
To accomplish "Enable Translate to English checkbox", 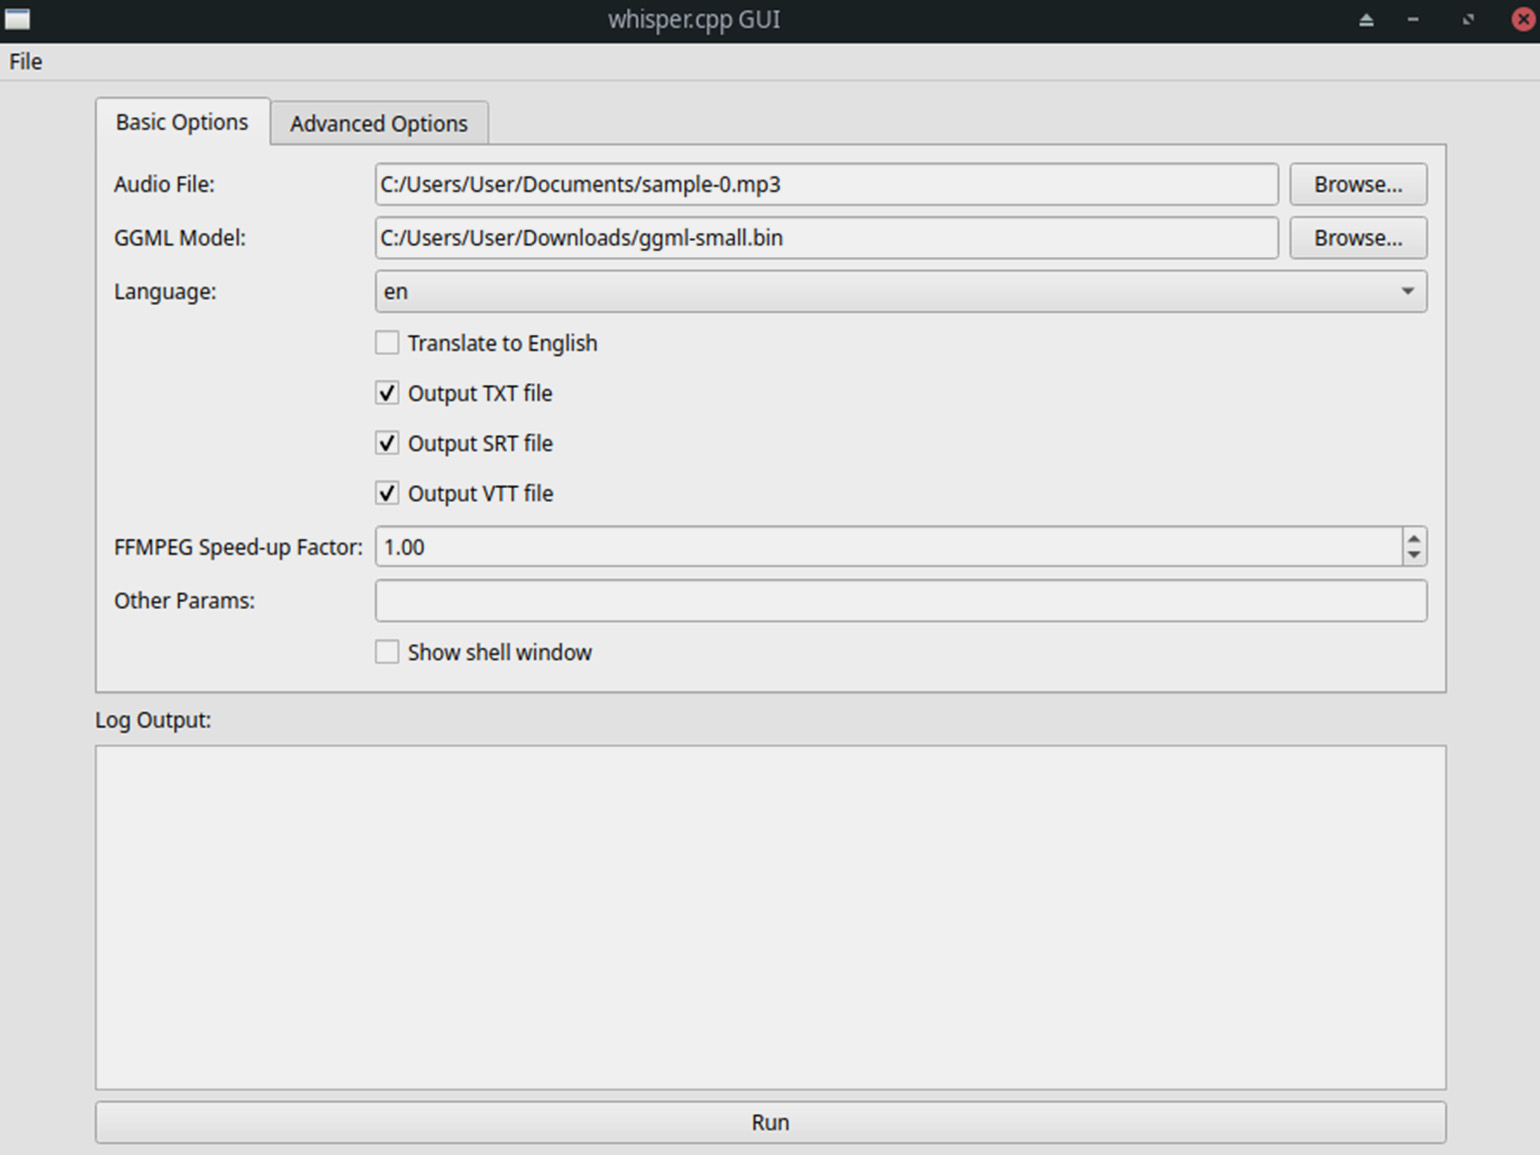I will point(387,343).
